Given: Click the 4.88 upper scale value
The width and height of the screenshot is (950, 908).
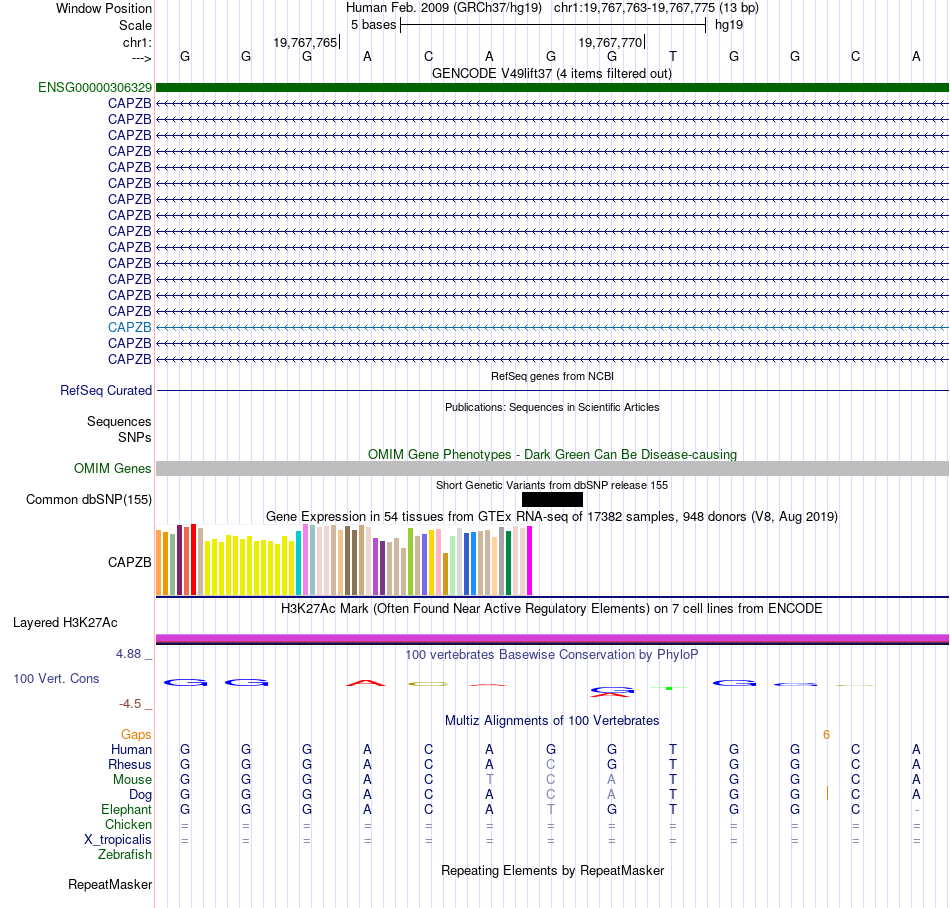Looking at the screenshot, I should pos(128,654).
